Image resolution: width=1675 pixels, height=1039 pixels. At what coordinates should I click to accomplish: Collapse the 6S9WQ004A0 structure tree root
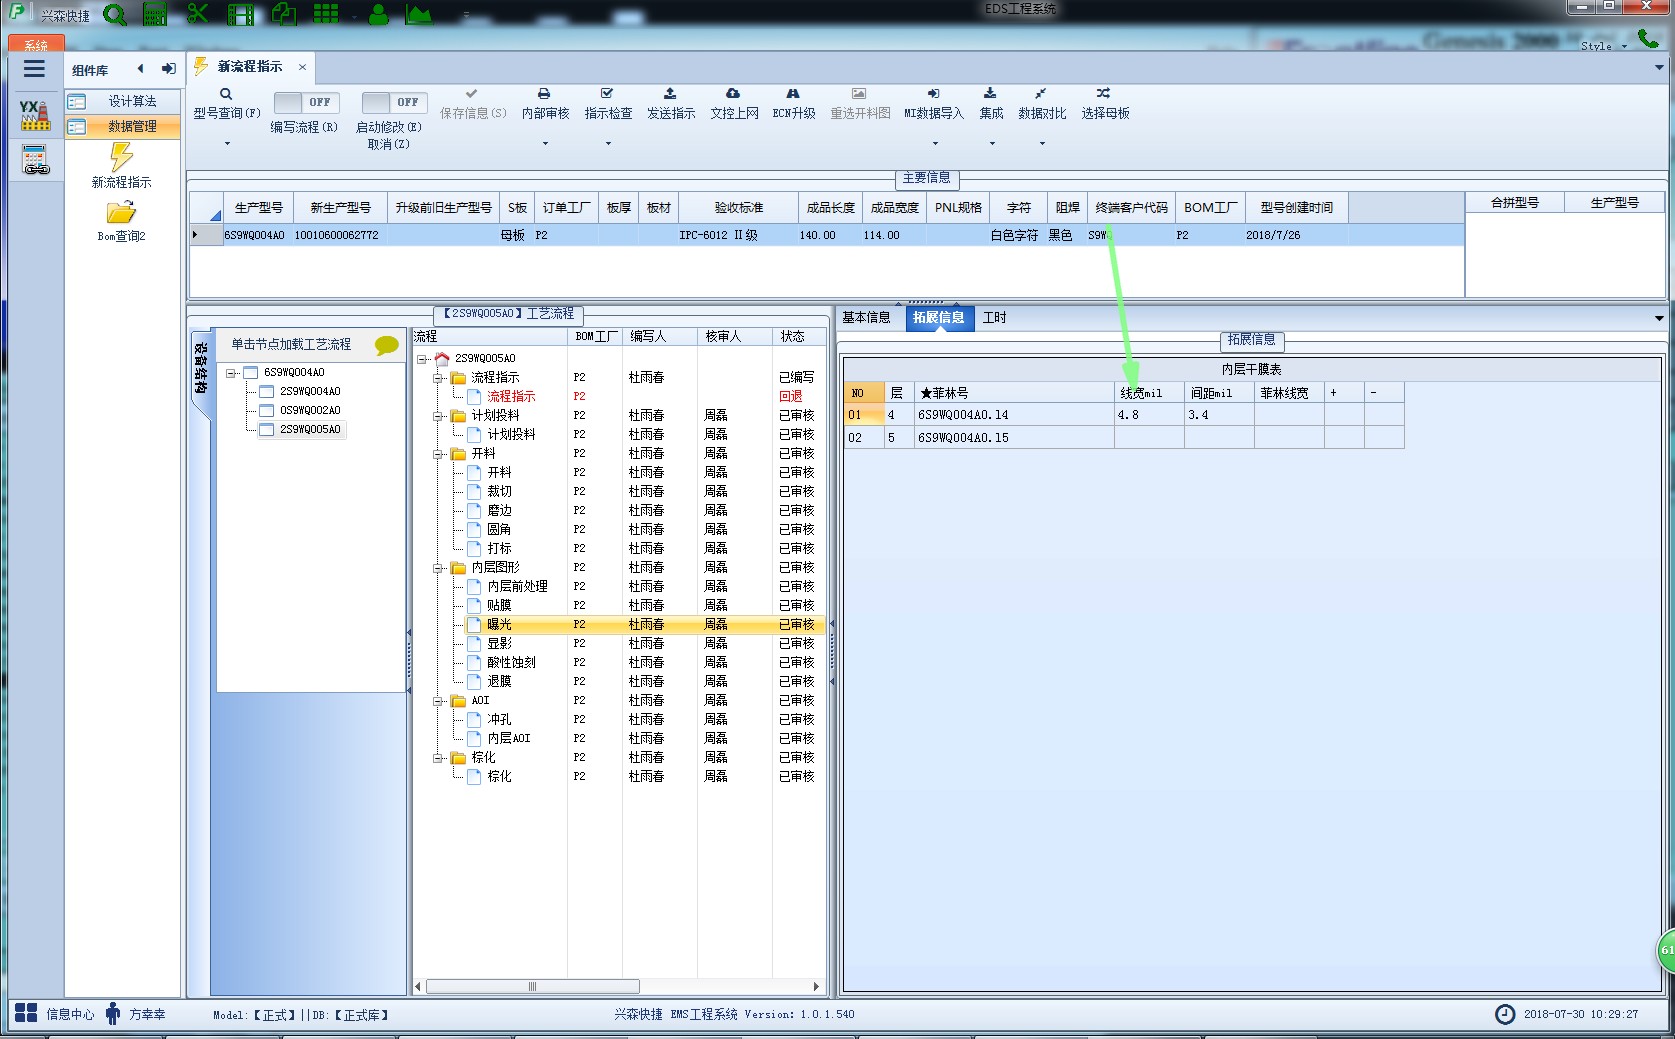tap(231, 373)
